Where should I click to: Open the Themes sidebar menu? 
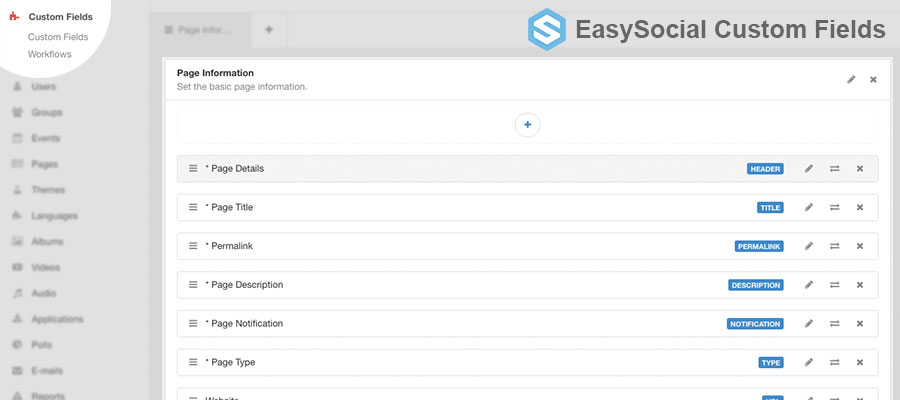[x=48, y=190]
